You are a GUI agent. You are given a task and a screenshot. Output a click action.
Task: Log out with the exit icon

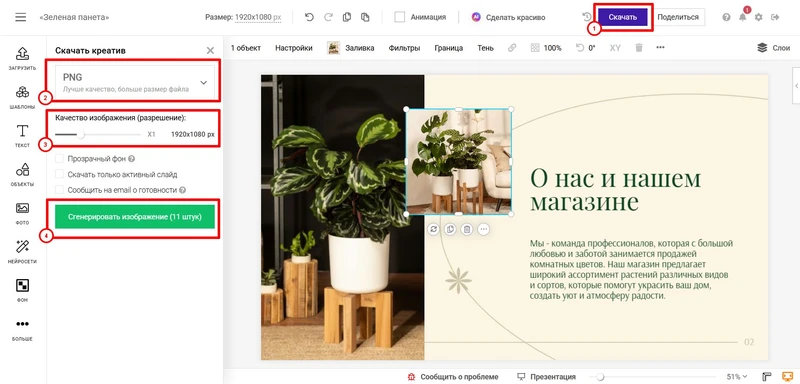click(775, 17)
